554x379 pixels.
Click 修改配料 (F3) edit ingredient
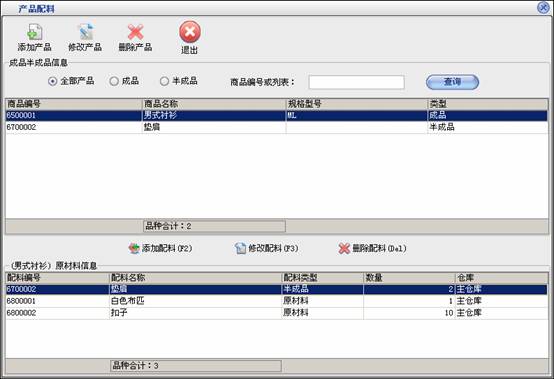pyautogui.click(x=267, y=248)
